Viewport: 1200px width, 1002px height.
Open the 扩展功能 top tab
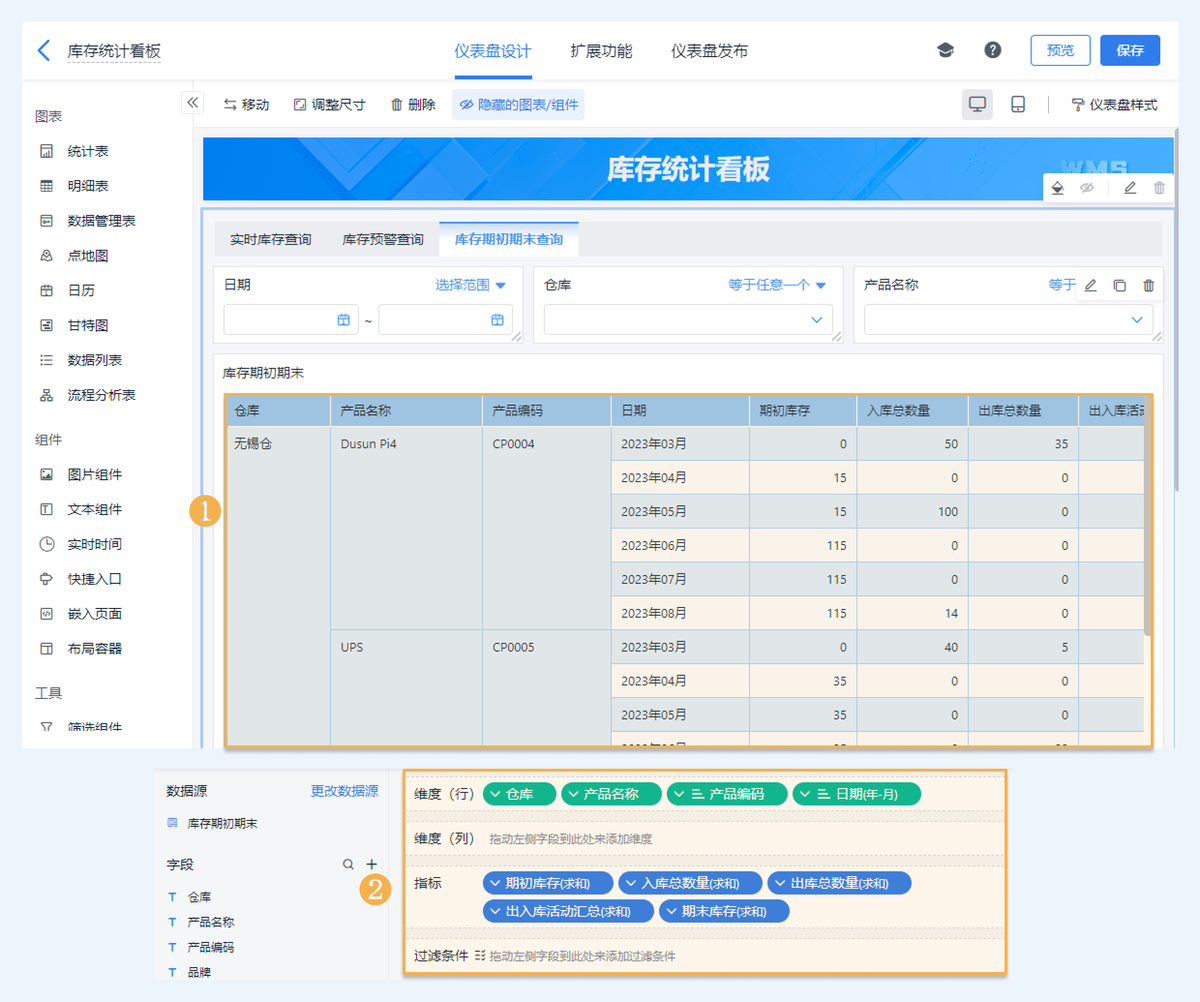tap(601, 51)
